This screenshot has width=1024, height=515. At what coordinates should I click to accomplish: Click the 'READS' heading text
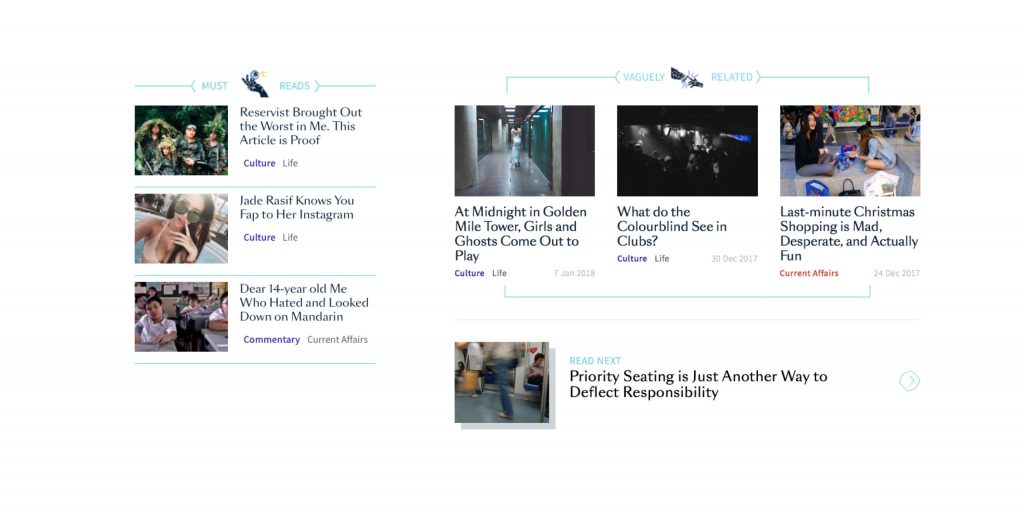[x=295, y=86]
